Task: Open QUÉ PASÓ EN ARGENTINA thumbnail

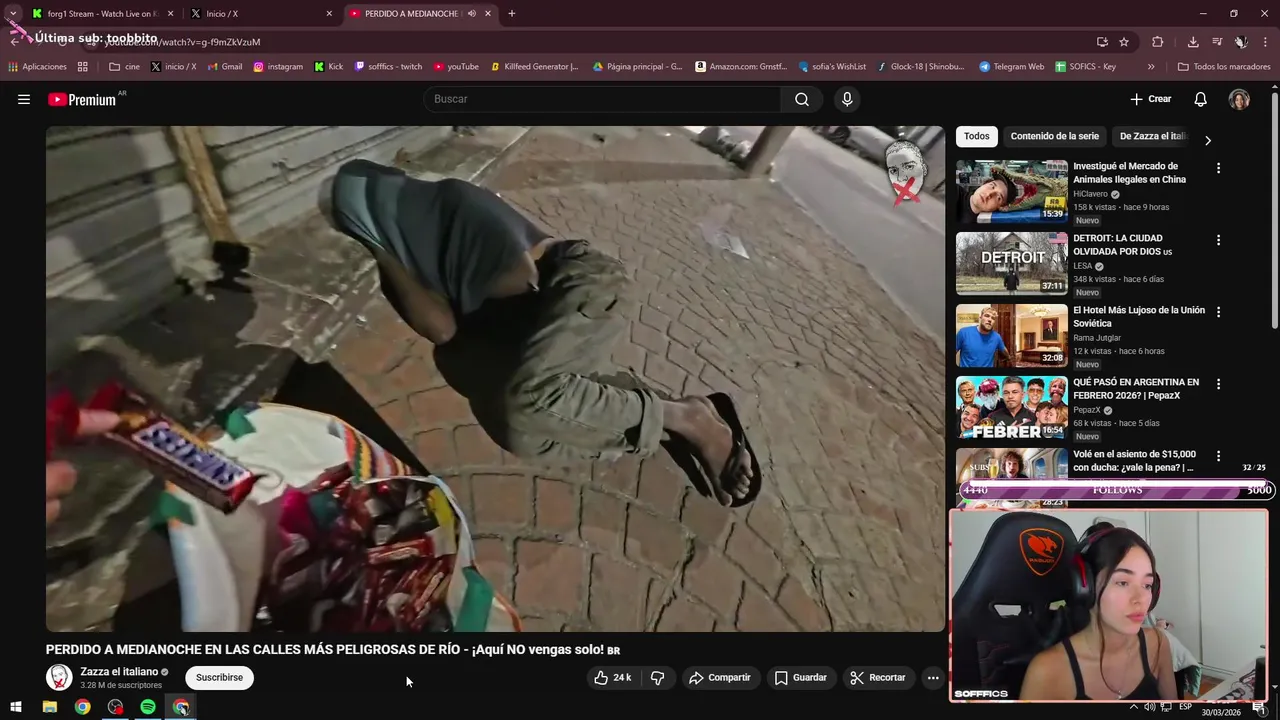Action: point(1012,407)
